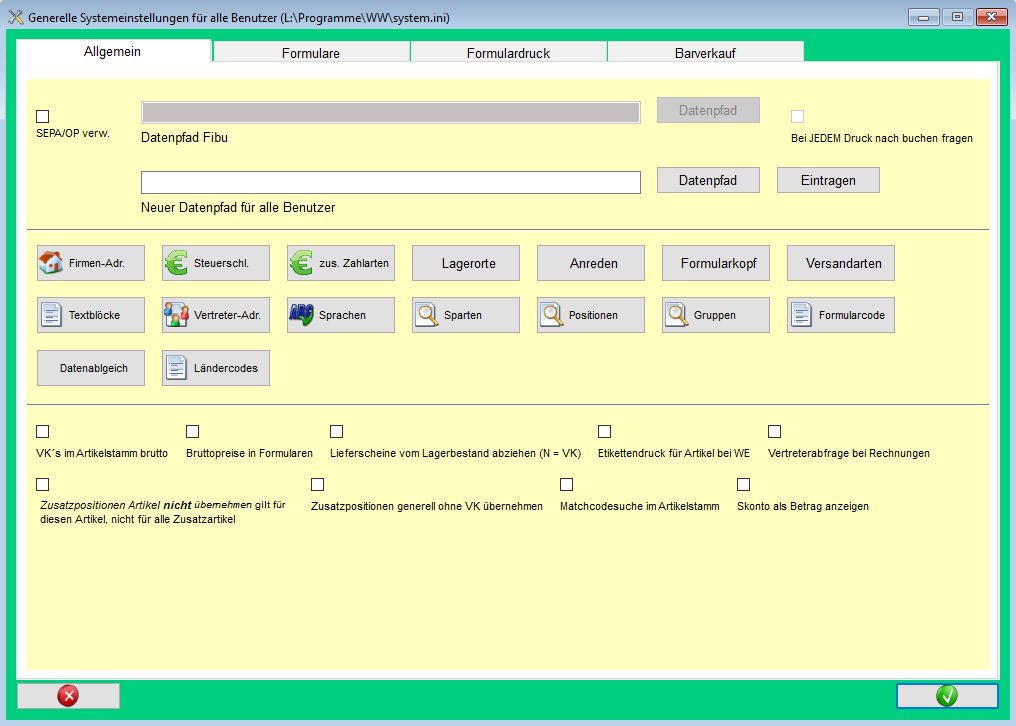This screenshot has width=1016, height=726.
Task: Check Zusatzpositionen Artikel nicht übernehmen
Action: point(43,485)
